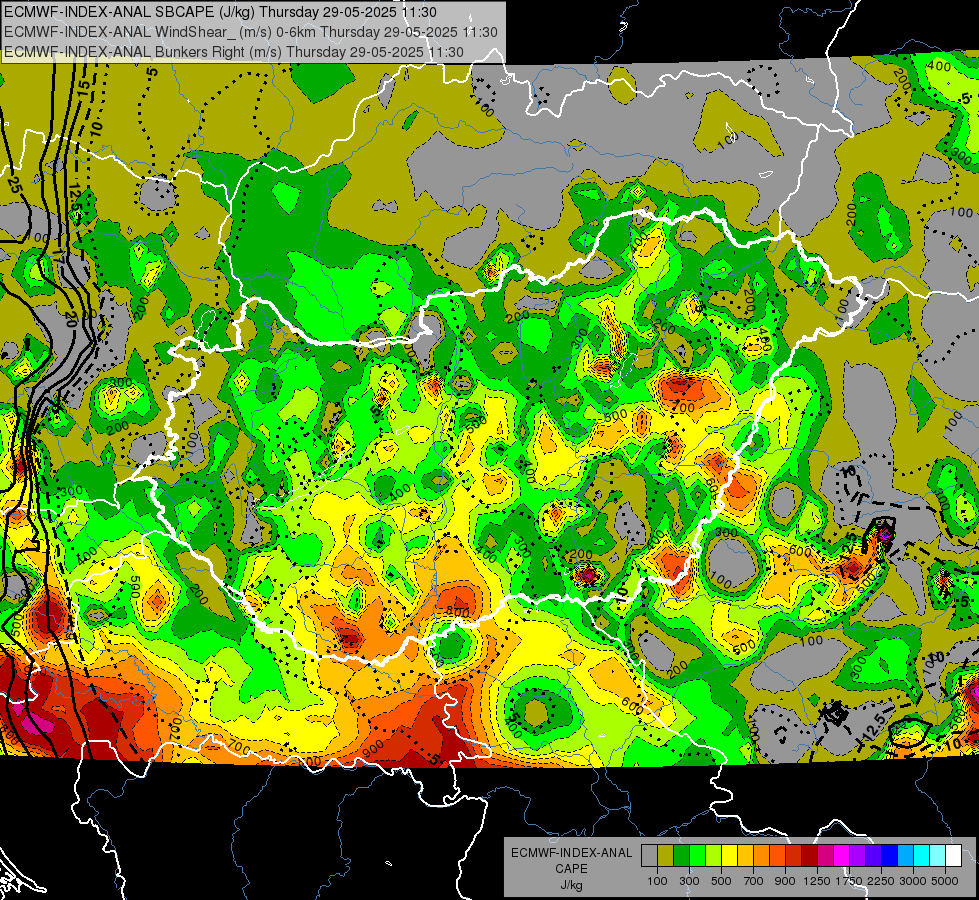Click the WindShear 0-6km title line

pyautogui.click(x=250, y=32)
